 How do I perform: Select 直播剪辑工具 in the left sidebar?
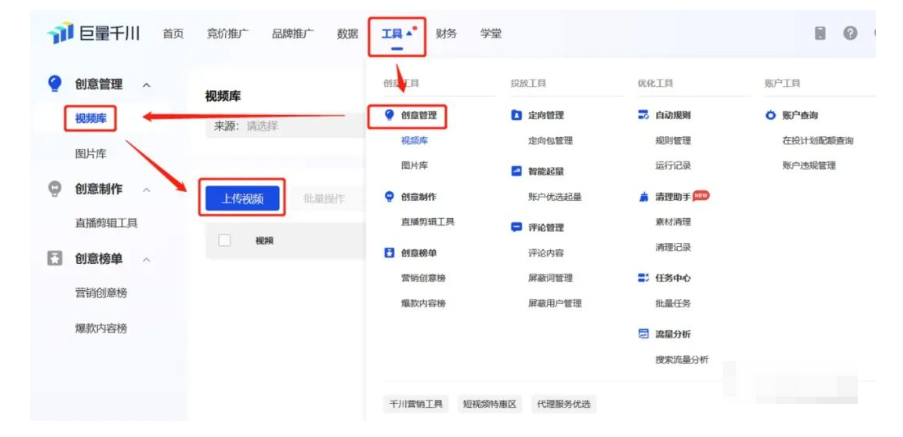(x=107, y=223)
